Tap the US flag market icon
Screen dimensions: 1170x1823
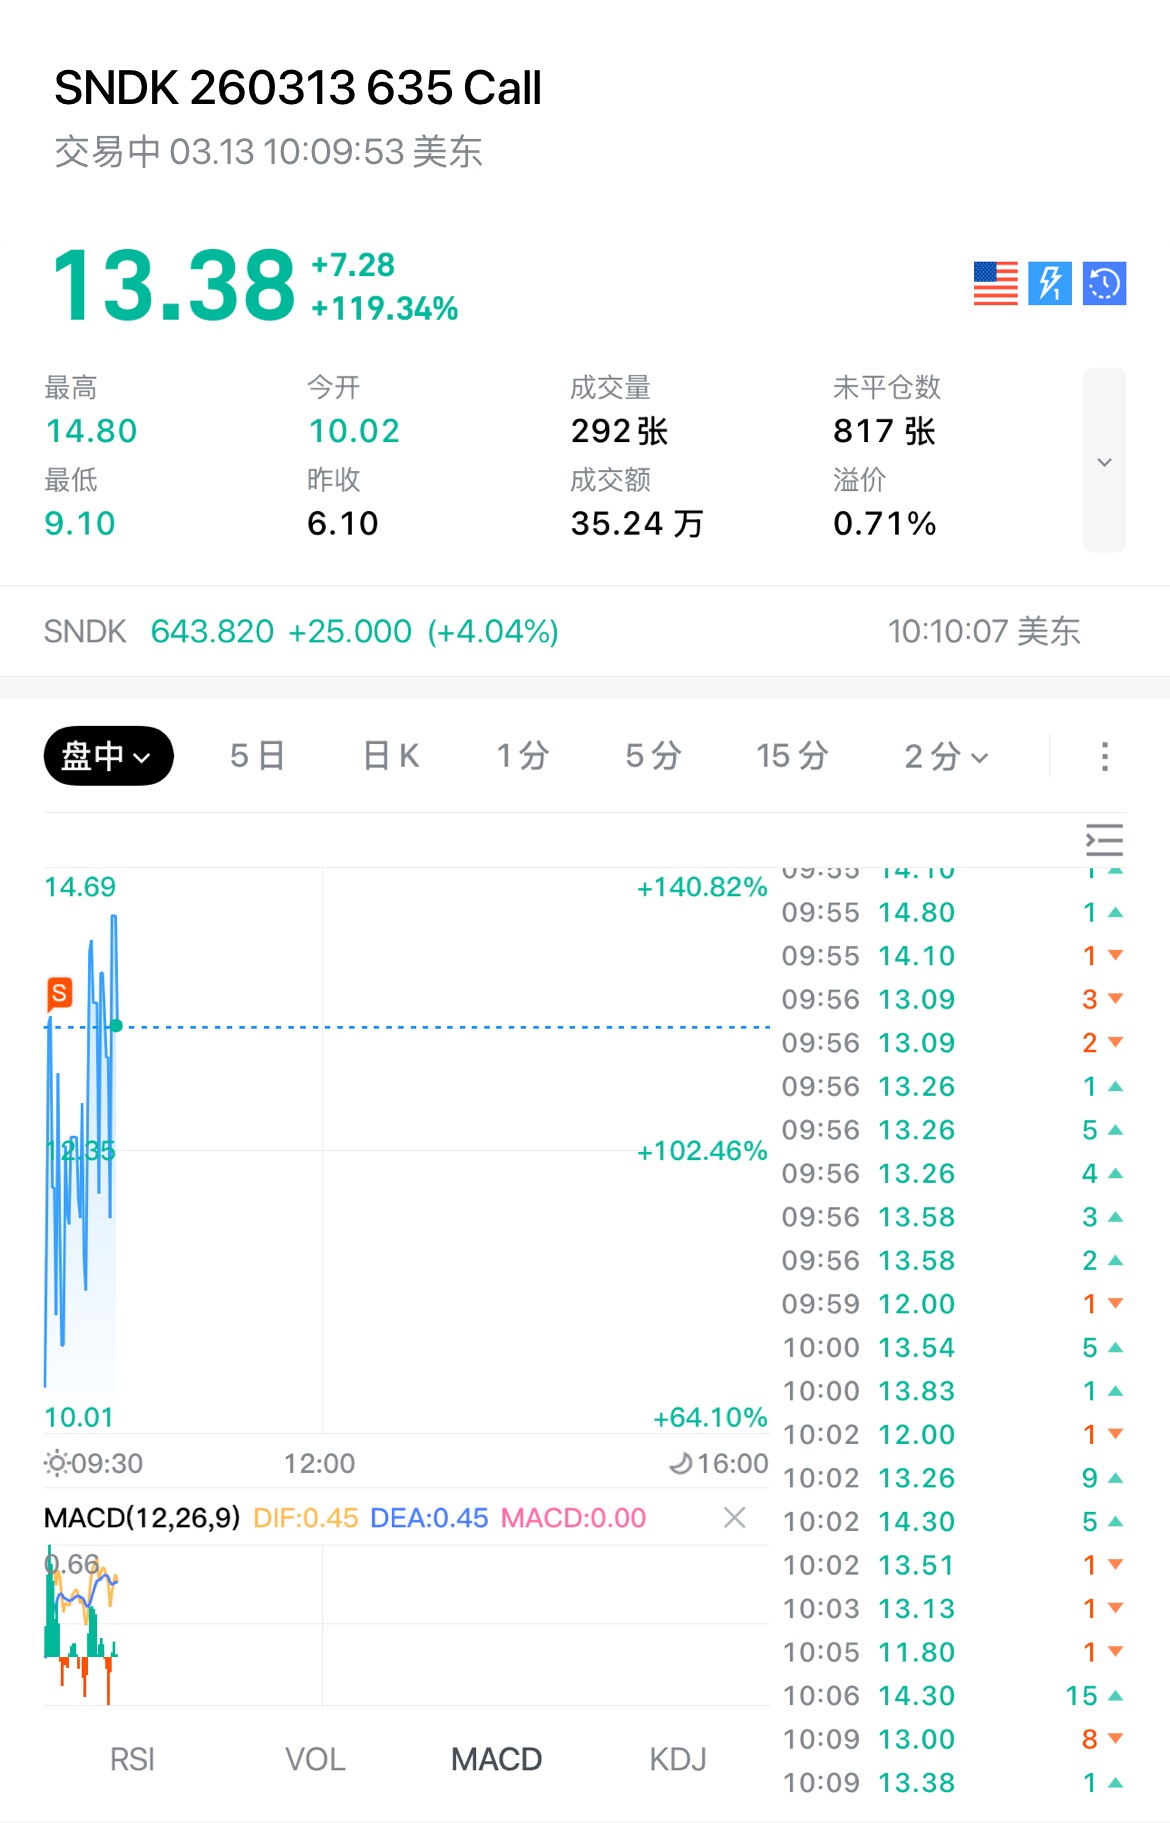click(995, 283)
